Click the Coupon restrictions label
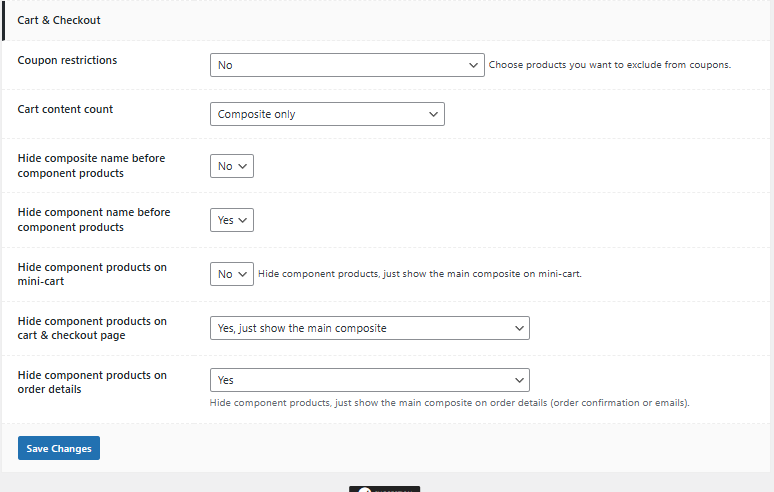The height and width of the screenshot is (492, 774). click(x=67, y=60)
